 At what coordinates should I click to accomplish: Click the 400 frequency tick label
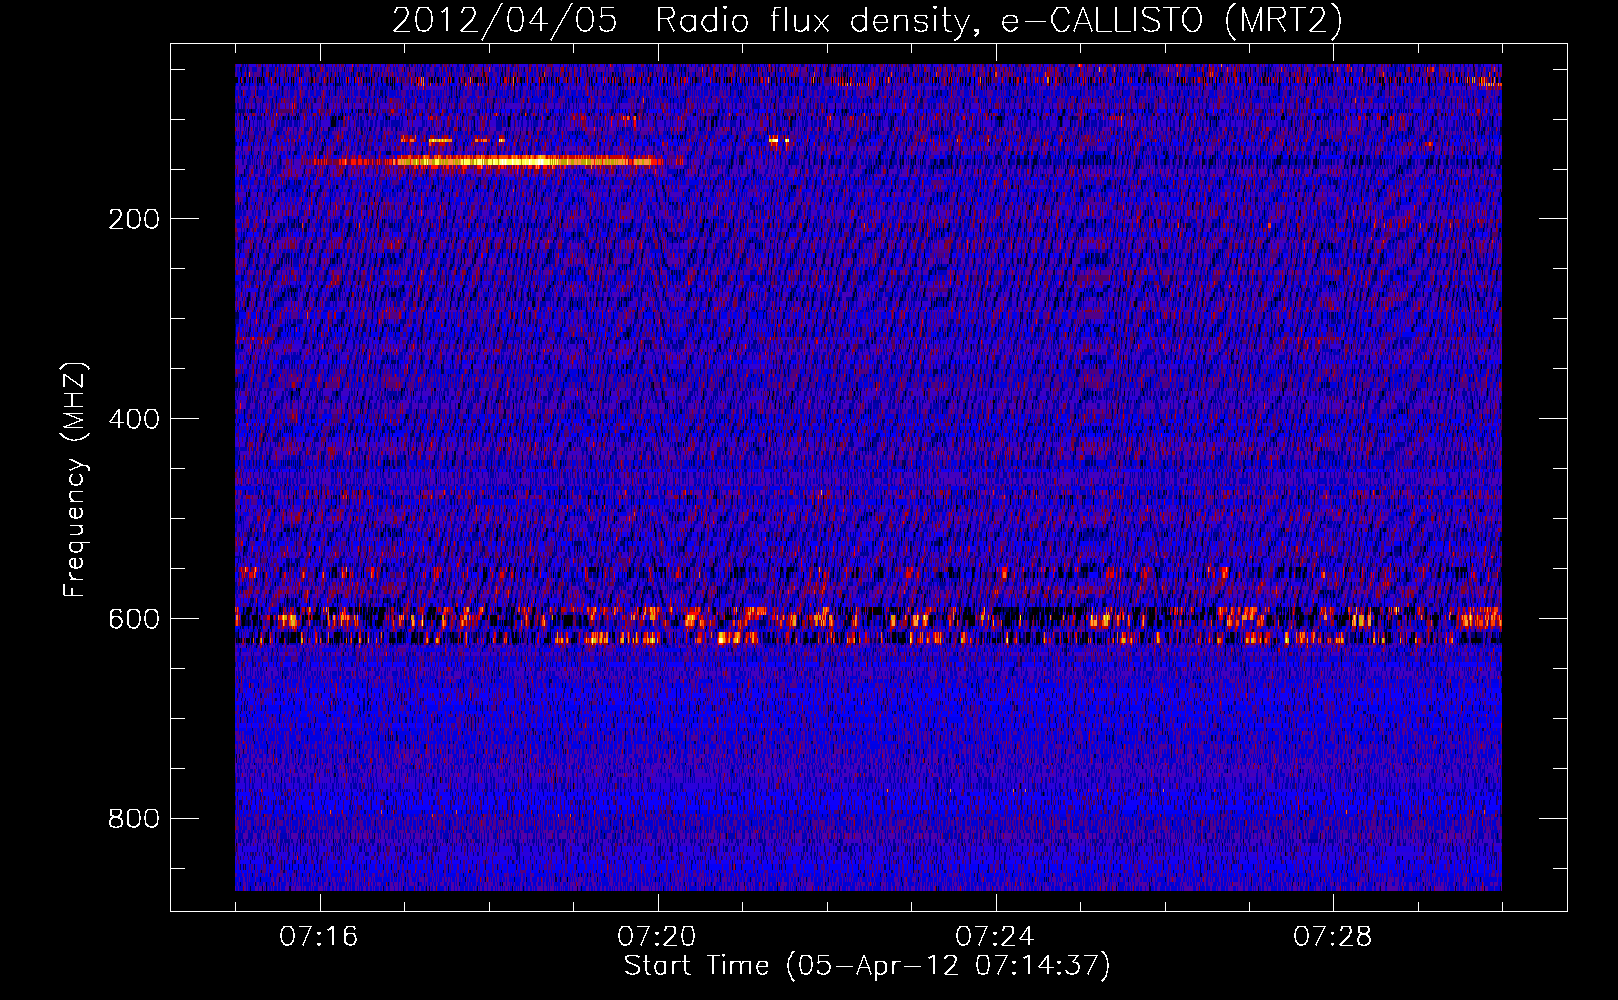click(134, 419)
